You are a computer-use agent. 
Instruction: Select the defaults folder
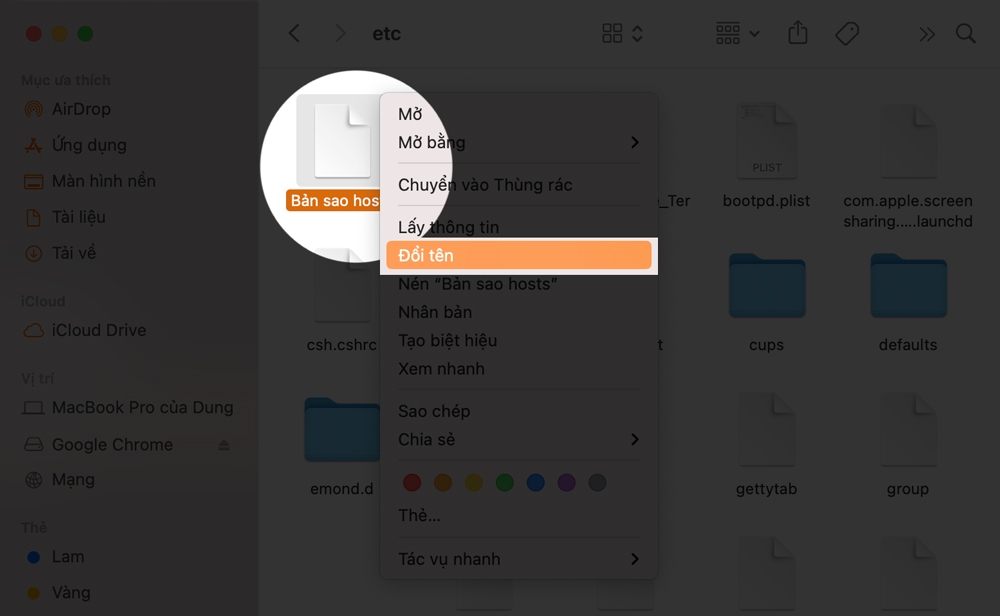908,302
